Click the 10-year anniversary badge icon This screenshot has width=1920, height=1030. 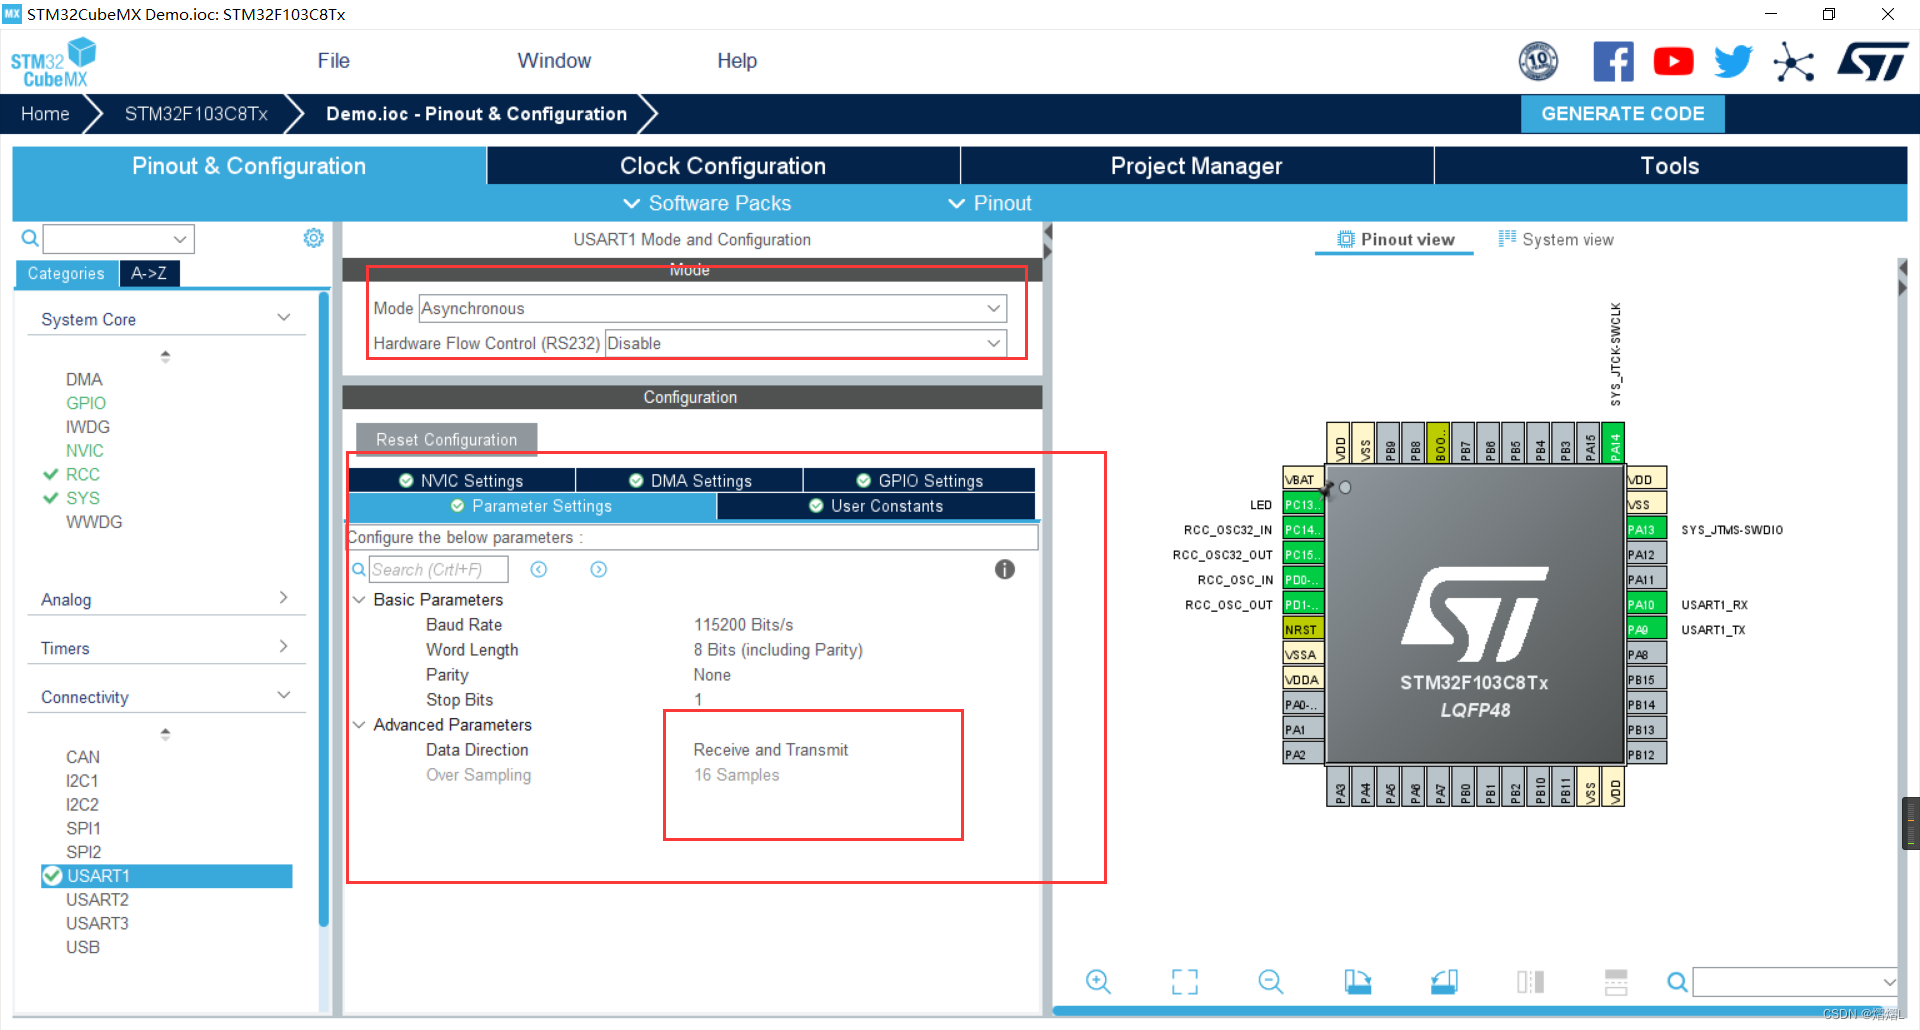click(x=1538, y=62)
